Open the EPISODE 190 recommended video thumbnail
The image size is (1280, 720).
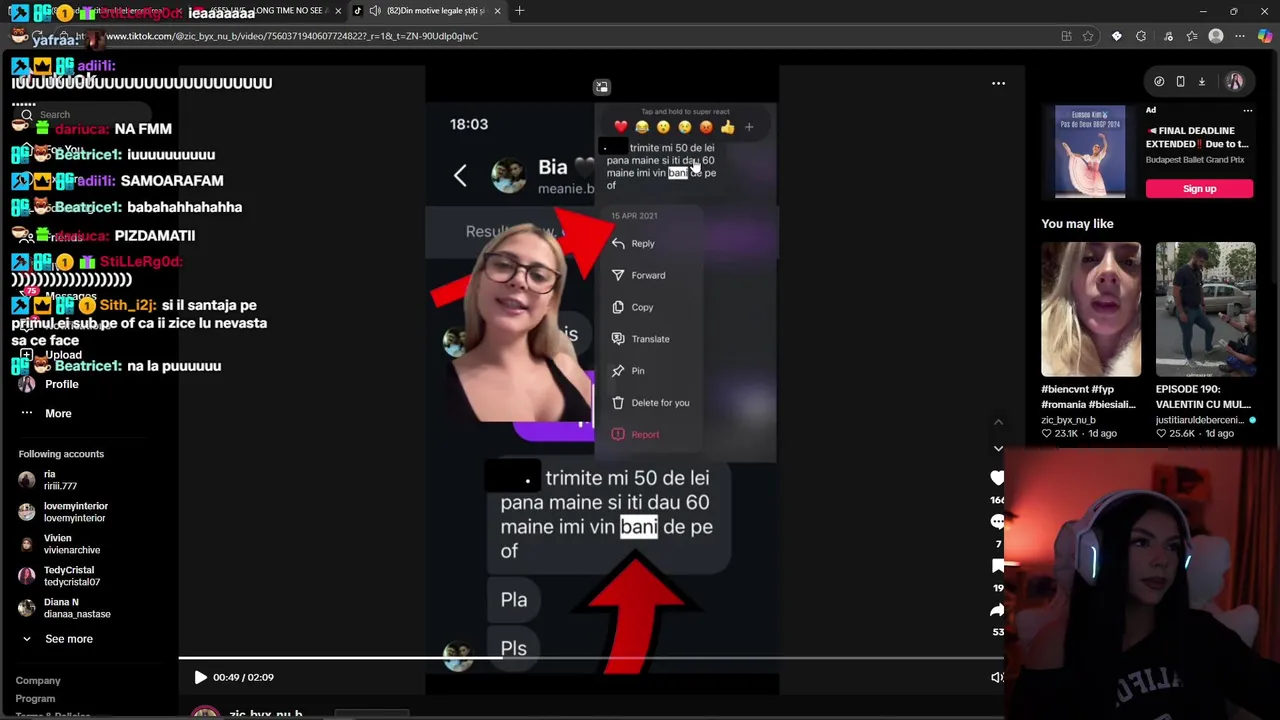click(x=1205, y=309)
